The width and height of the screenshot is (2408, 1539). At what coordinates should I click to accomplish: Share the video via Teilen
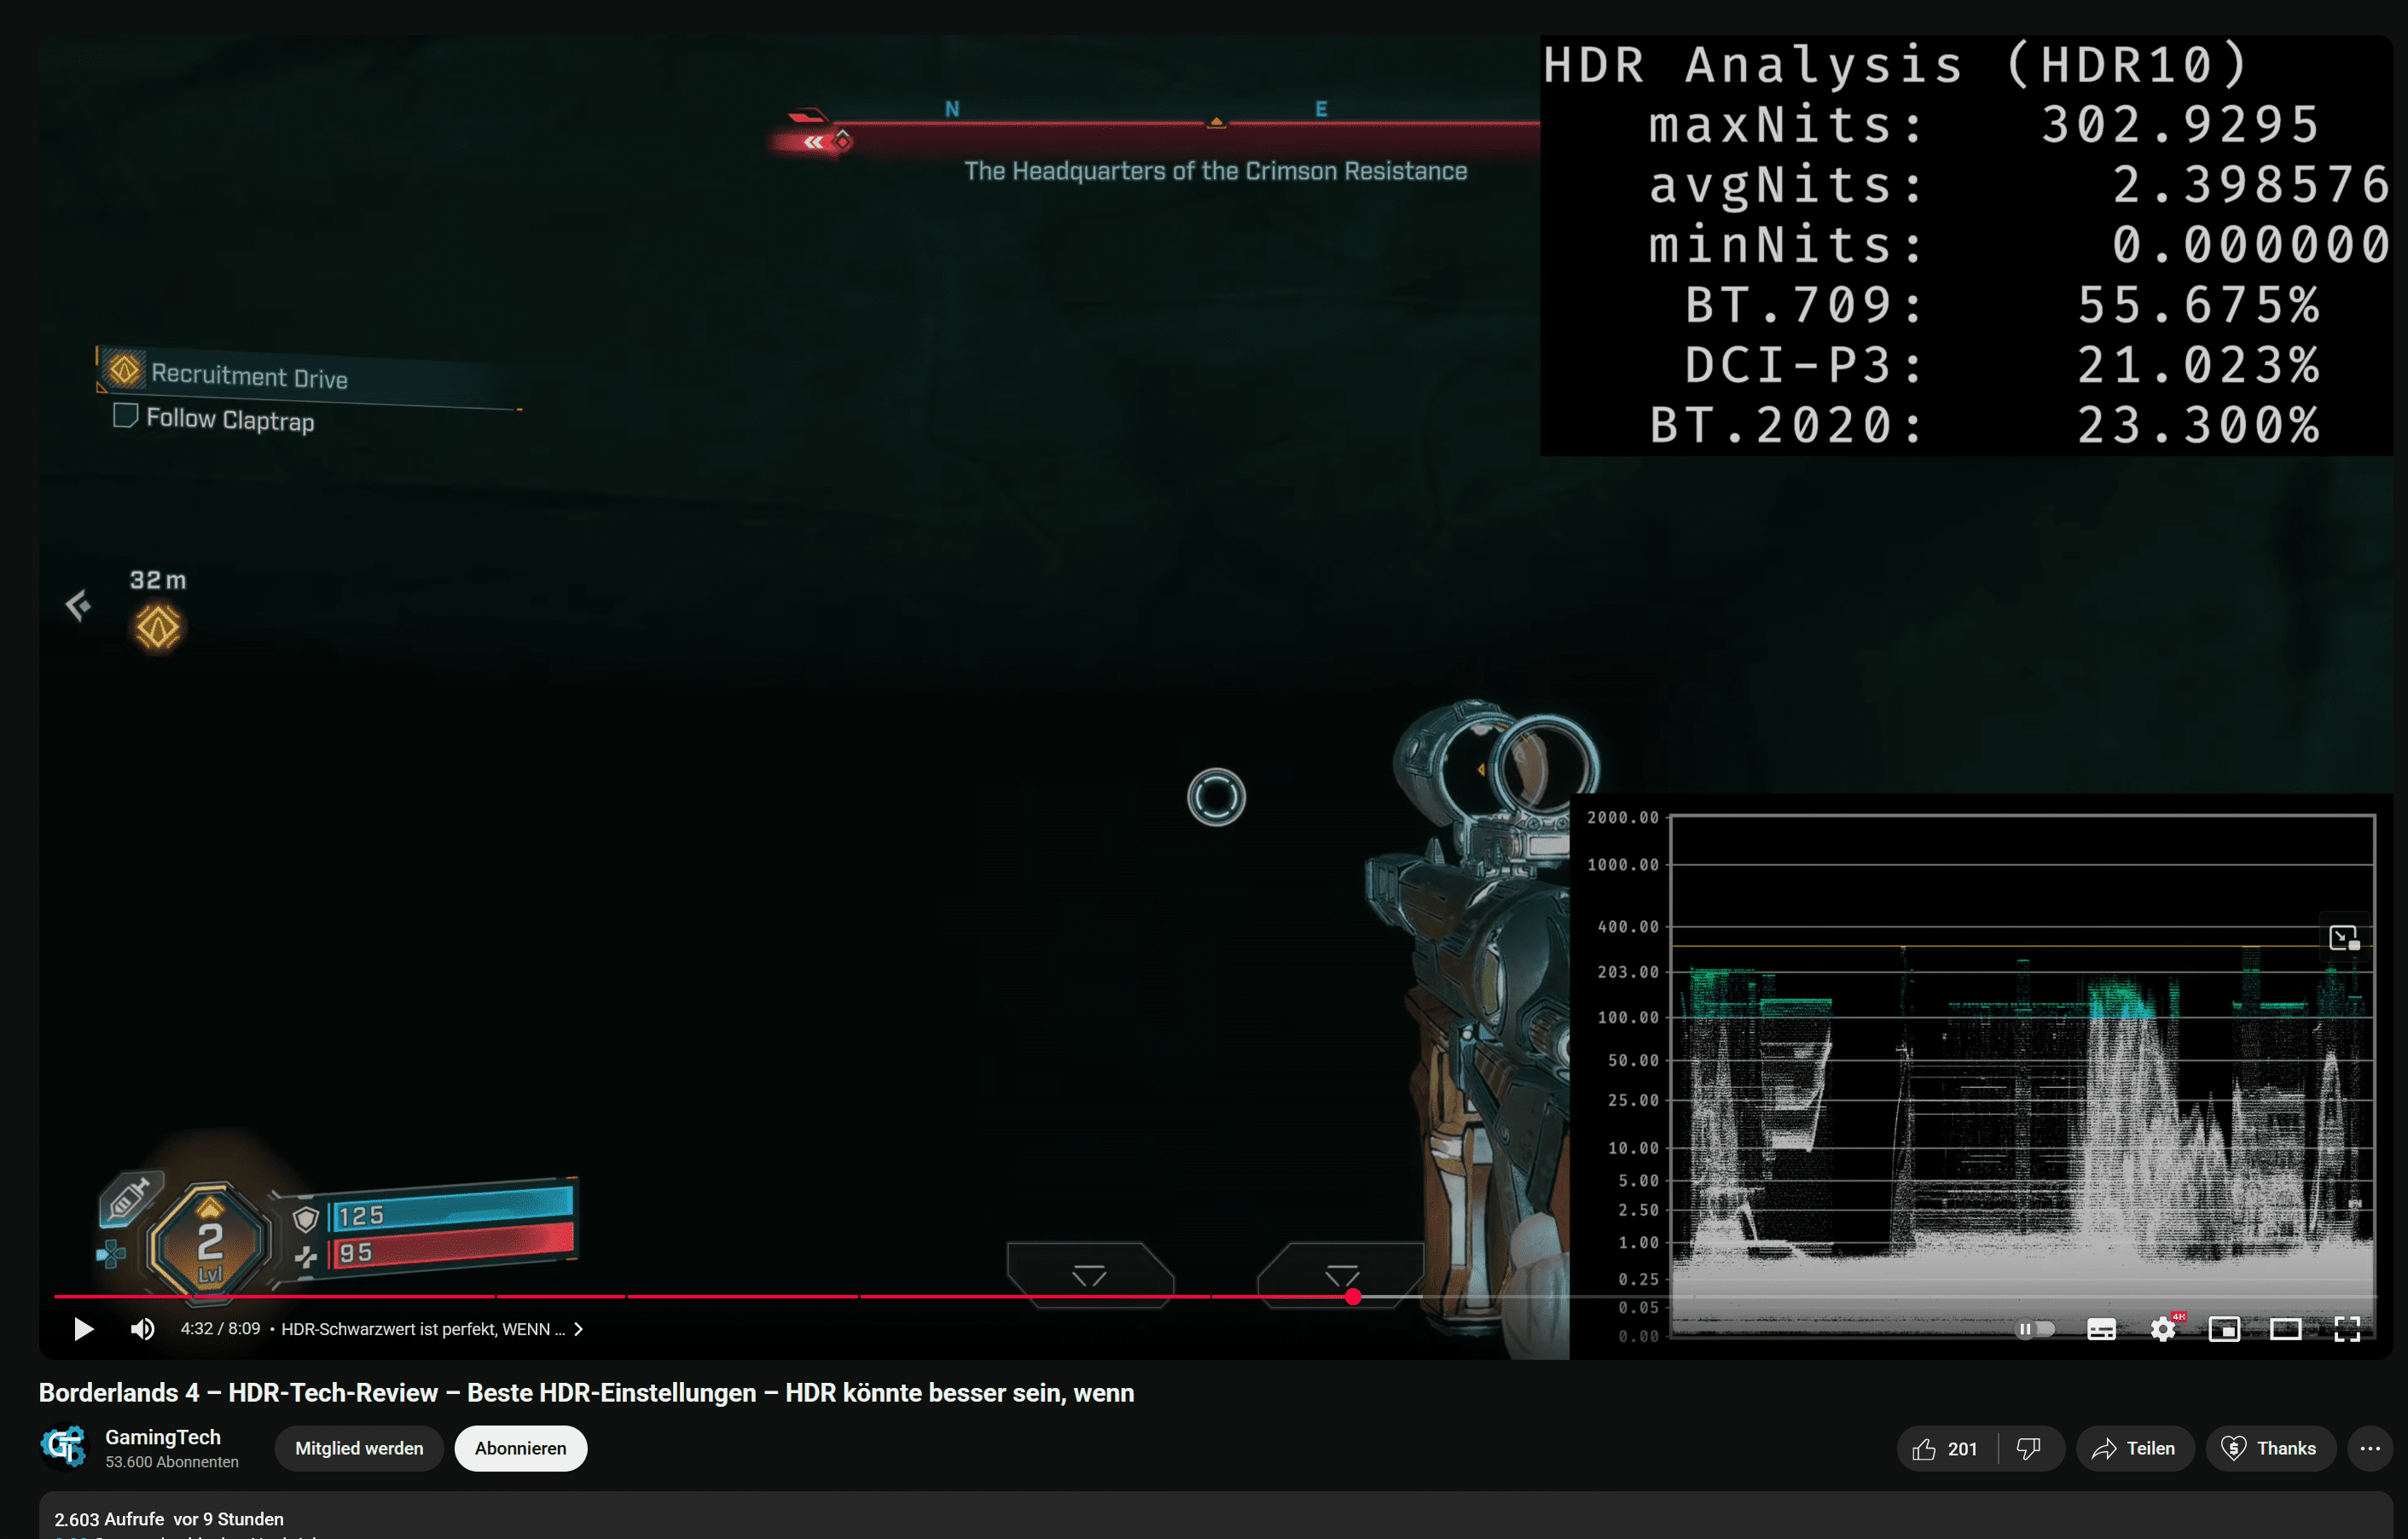tap(2134, 1449)
